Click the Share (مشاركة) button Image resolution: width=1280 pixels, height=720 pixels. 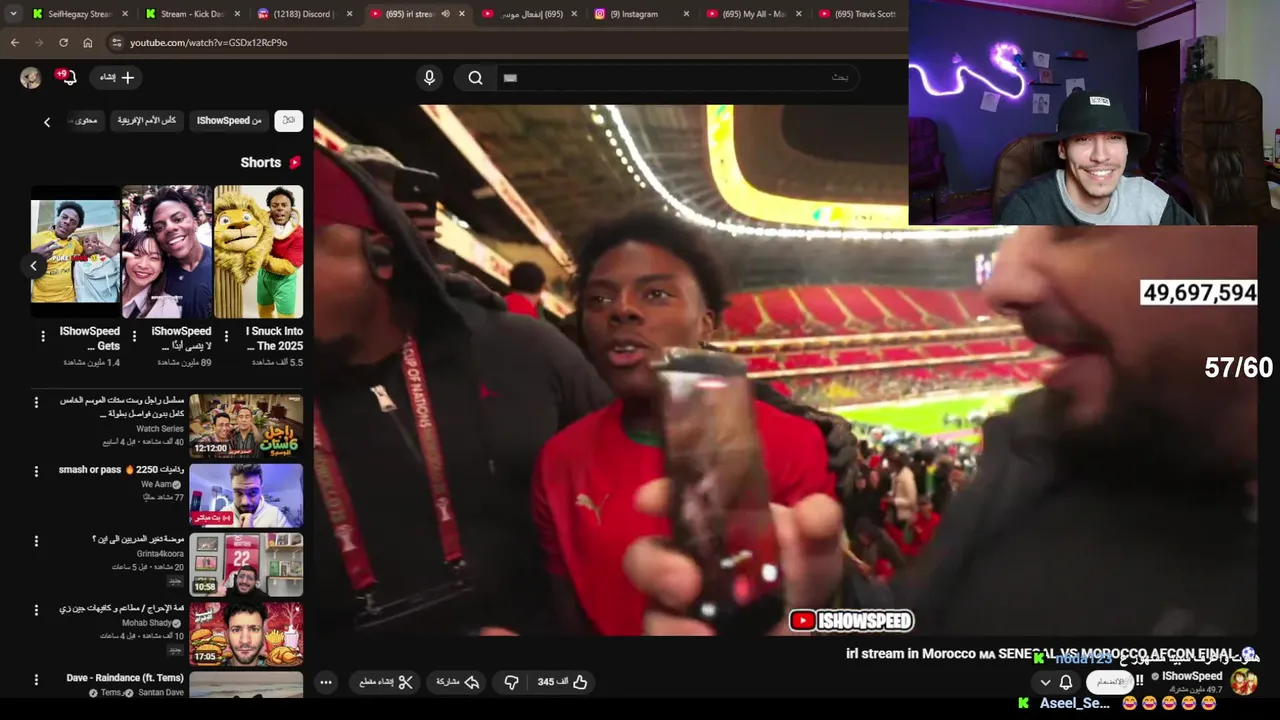click(458, 682)
